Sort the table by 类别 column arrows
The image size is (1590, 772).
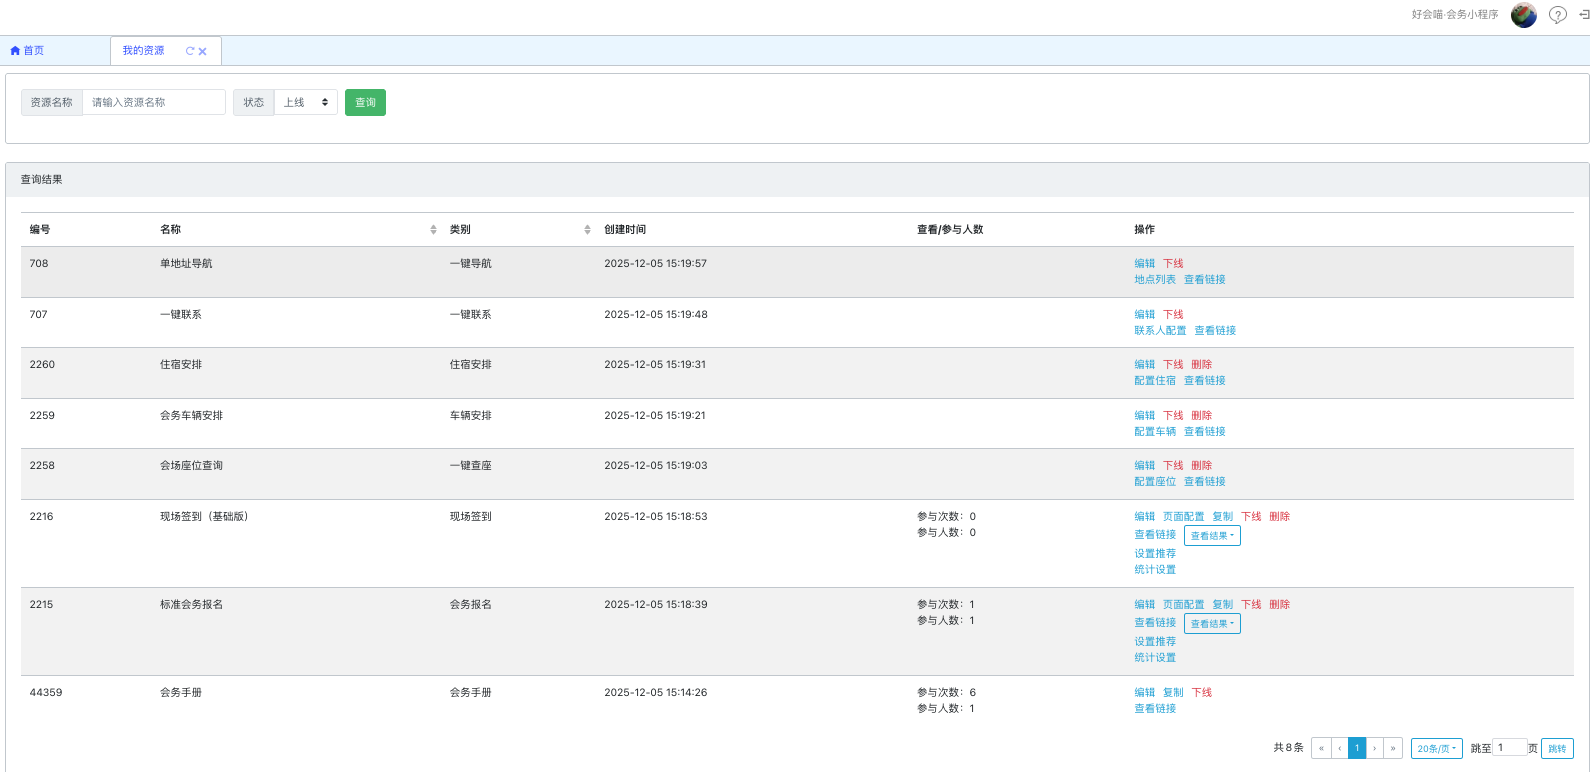click(587, 230)
